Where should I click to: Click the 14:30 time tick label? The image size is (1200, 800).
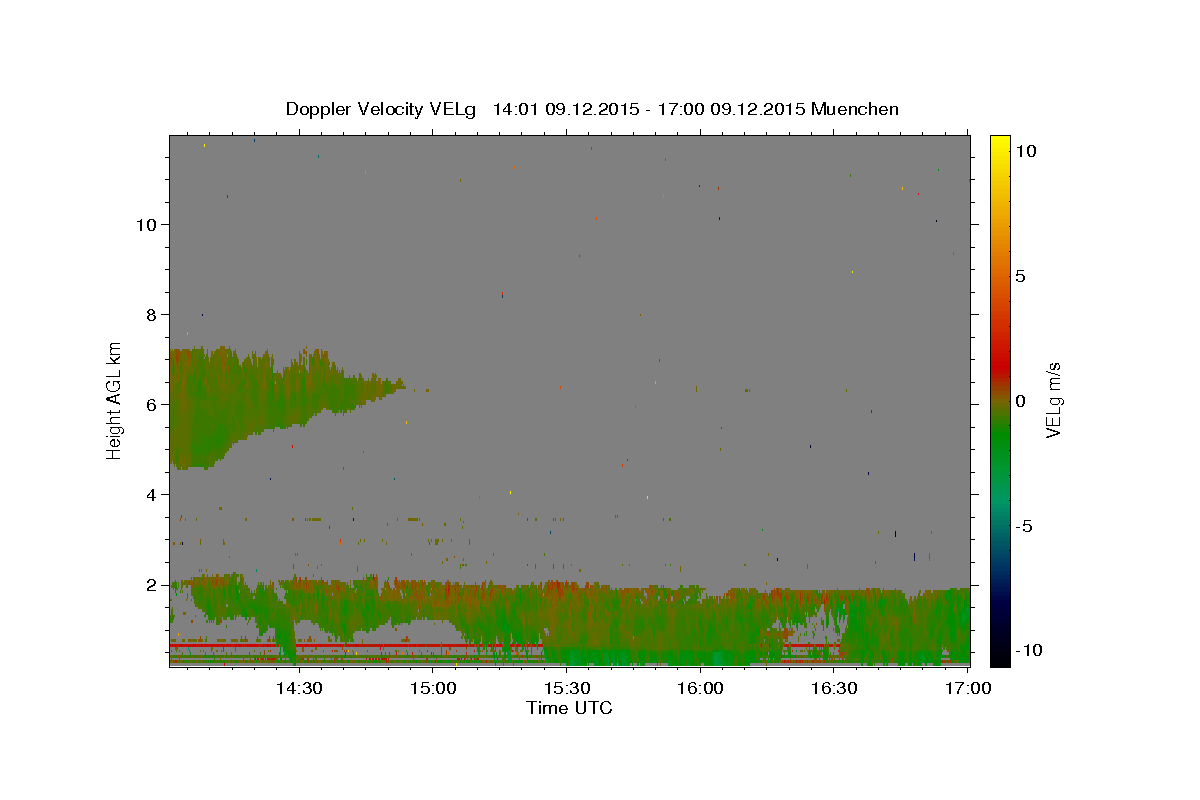298,688
